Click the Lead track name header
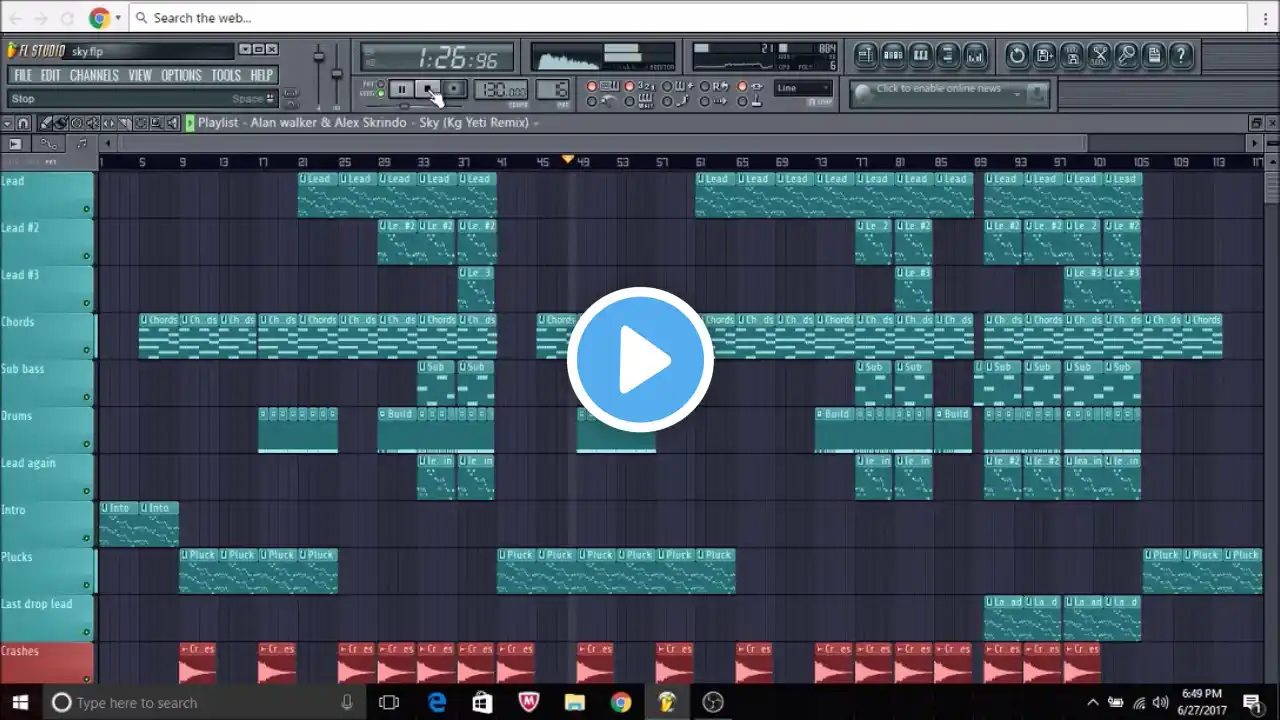 (47, 194)
